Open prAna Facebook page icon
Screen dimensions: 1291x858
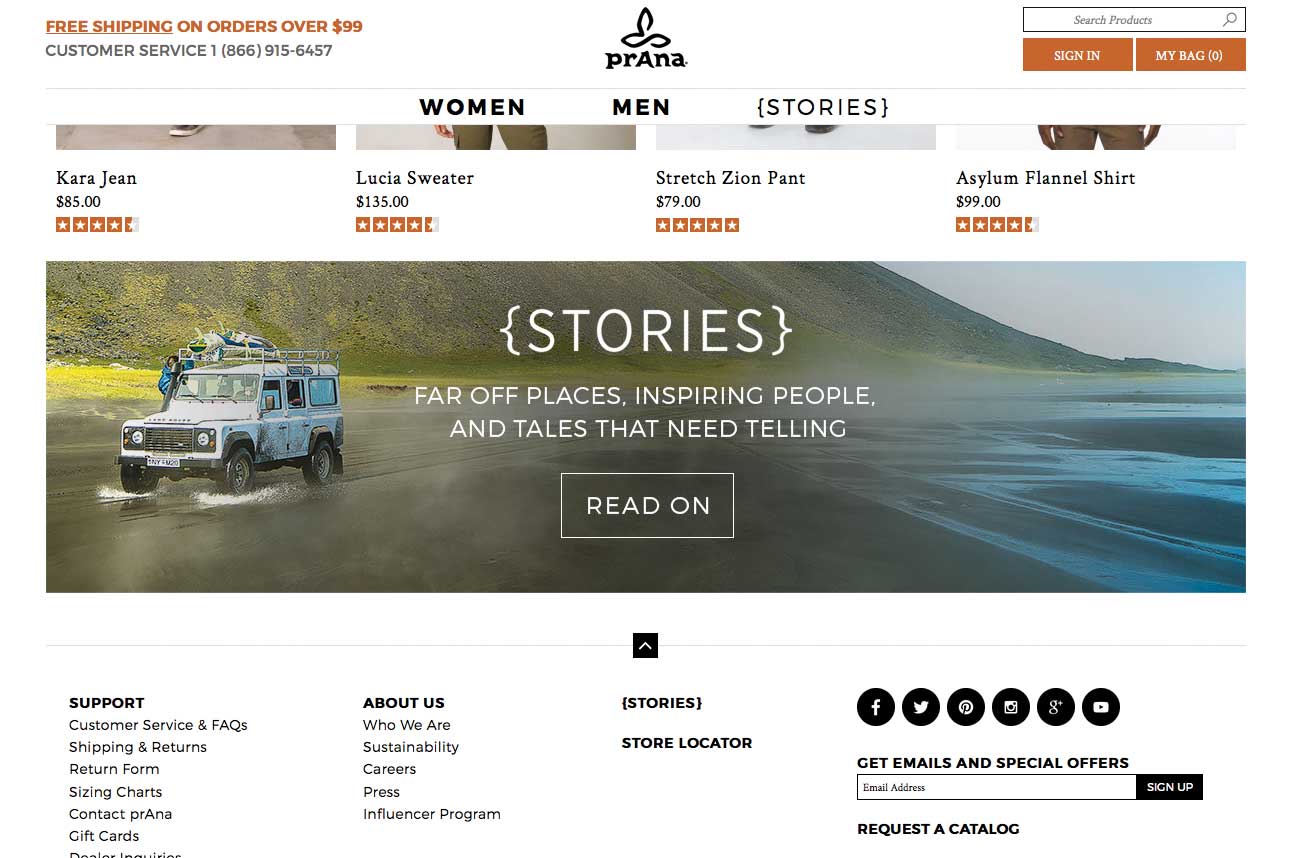875,707
